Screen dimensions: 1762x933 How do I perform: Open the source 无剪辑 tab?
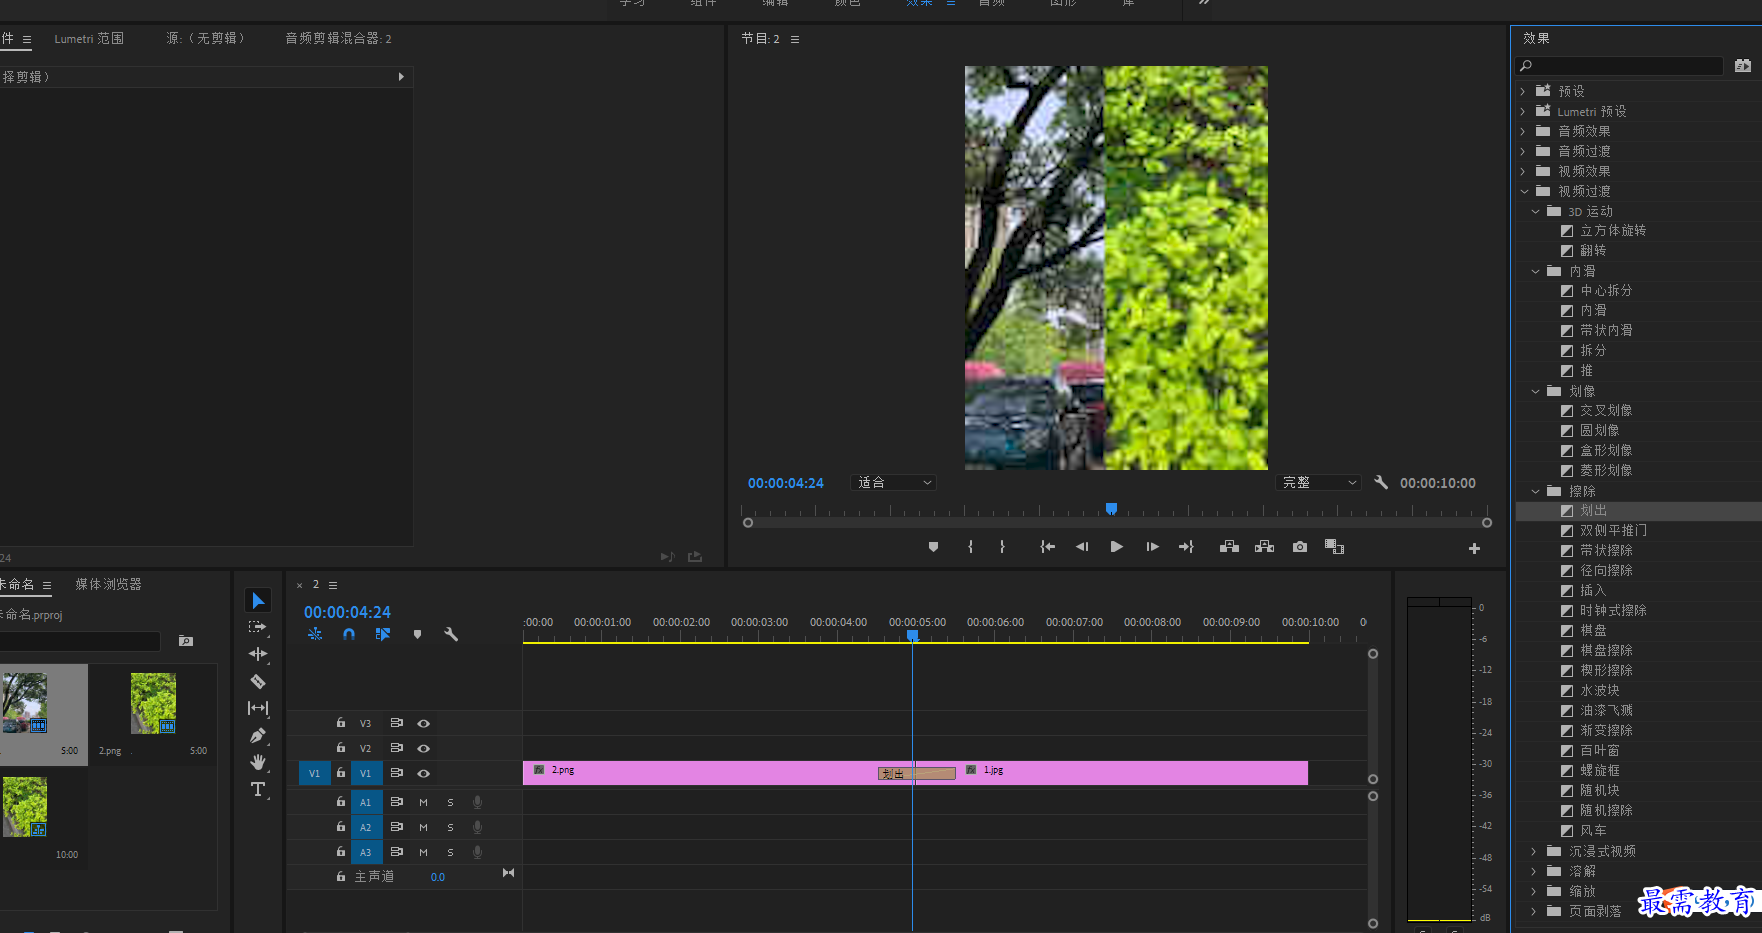coord(205,38)
